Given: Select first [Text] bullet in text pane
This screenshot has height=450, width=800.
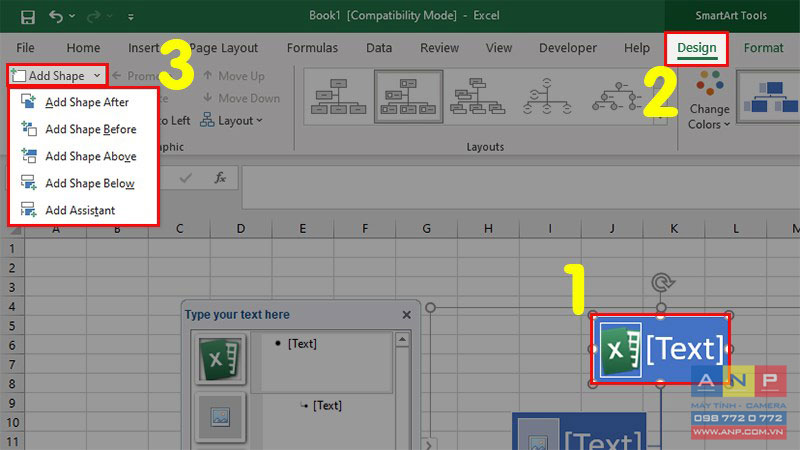Looking at the screenshot, I should [302, 344].
